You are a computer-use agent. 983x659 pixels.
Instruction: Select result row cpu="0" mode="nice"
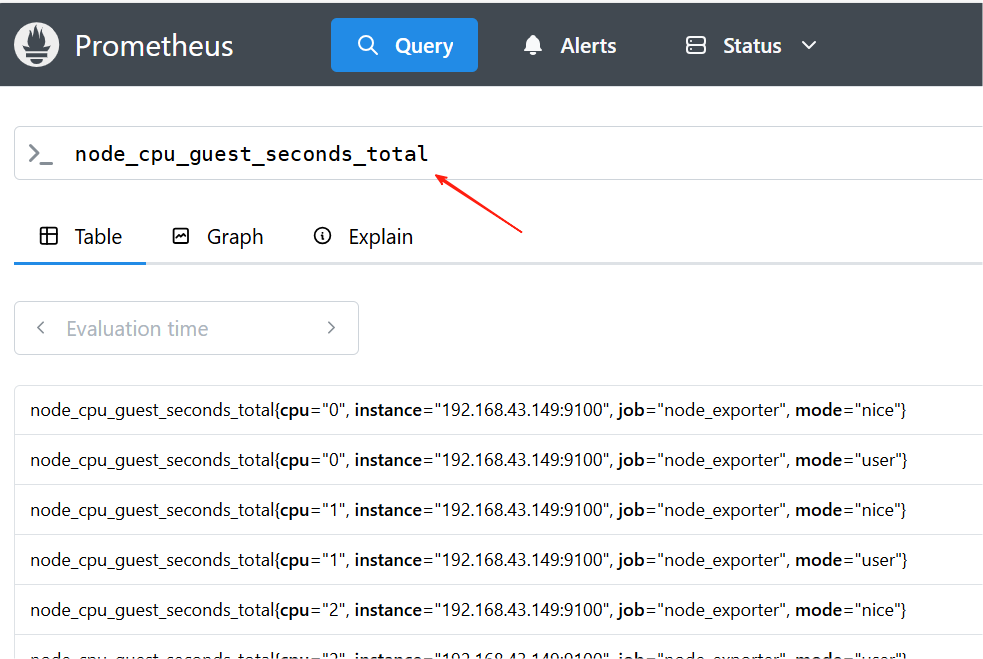(498, 410)
